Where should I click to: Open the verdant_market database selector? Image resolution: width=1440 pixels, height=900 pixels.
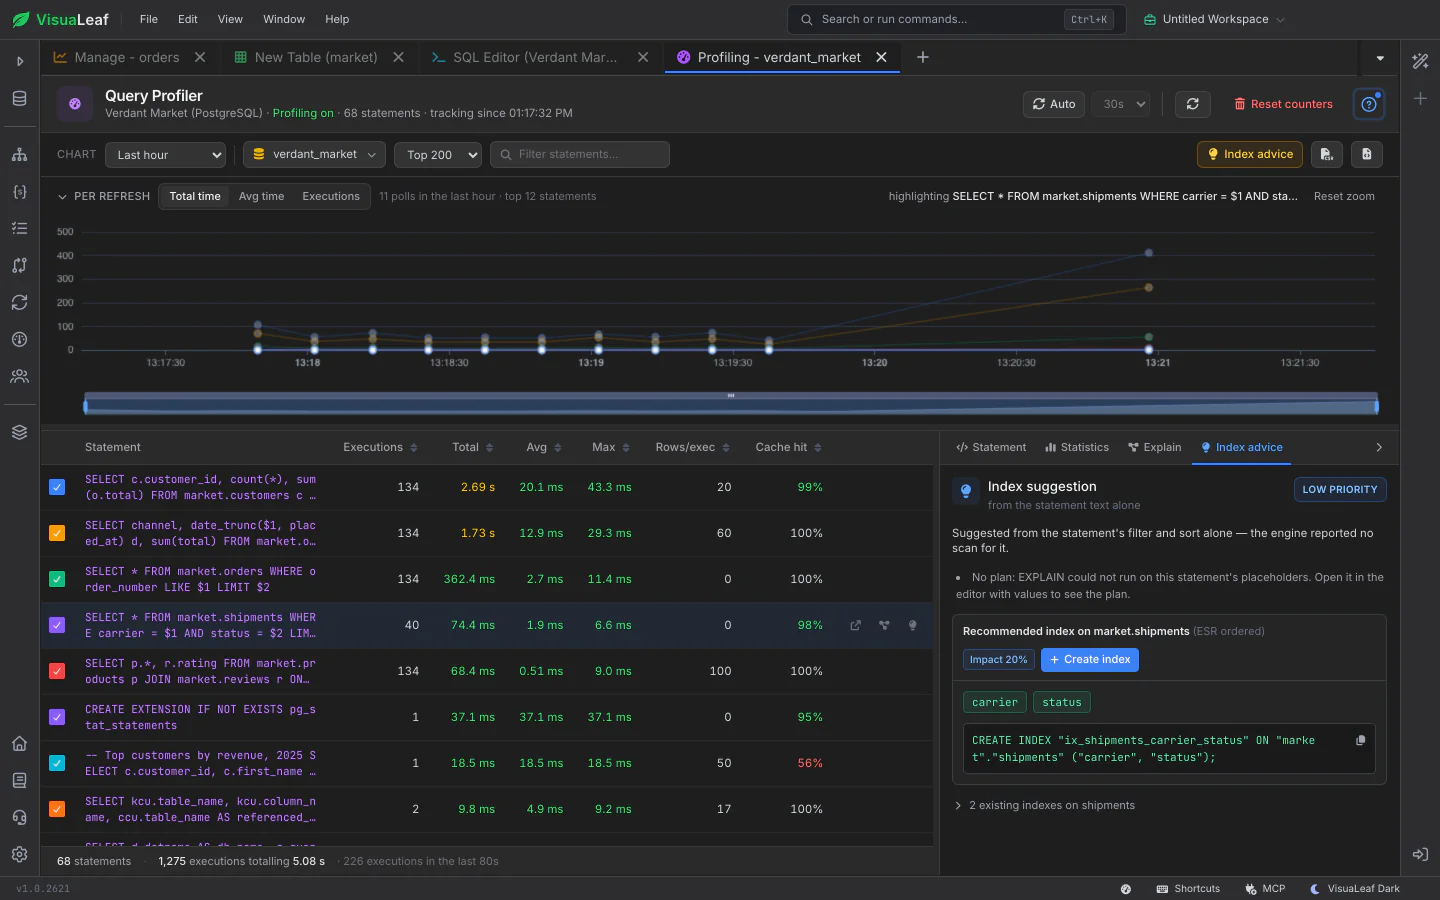click(x=314, y=155)
